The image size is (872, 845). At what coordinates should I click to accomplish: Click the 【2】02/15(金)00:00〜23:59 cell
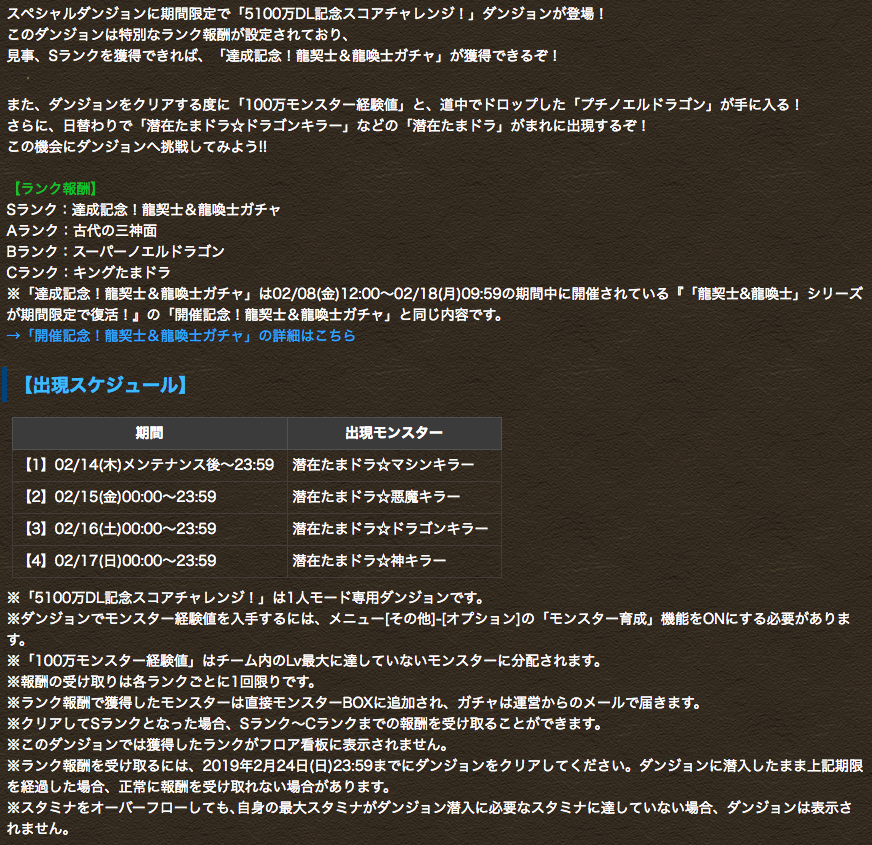150,496
